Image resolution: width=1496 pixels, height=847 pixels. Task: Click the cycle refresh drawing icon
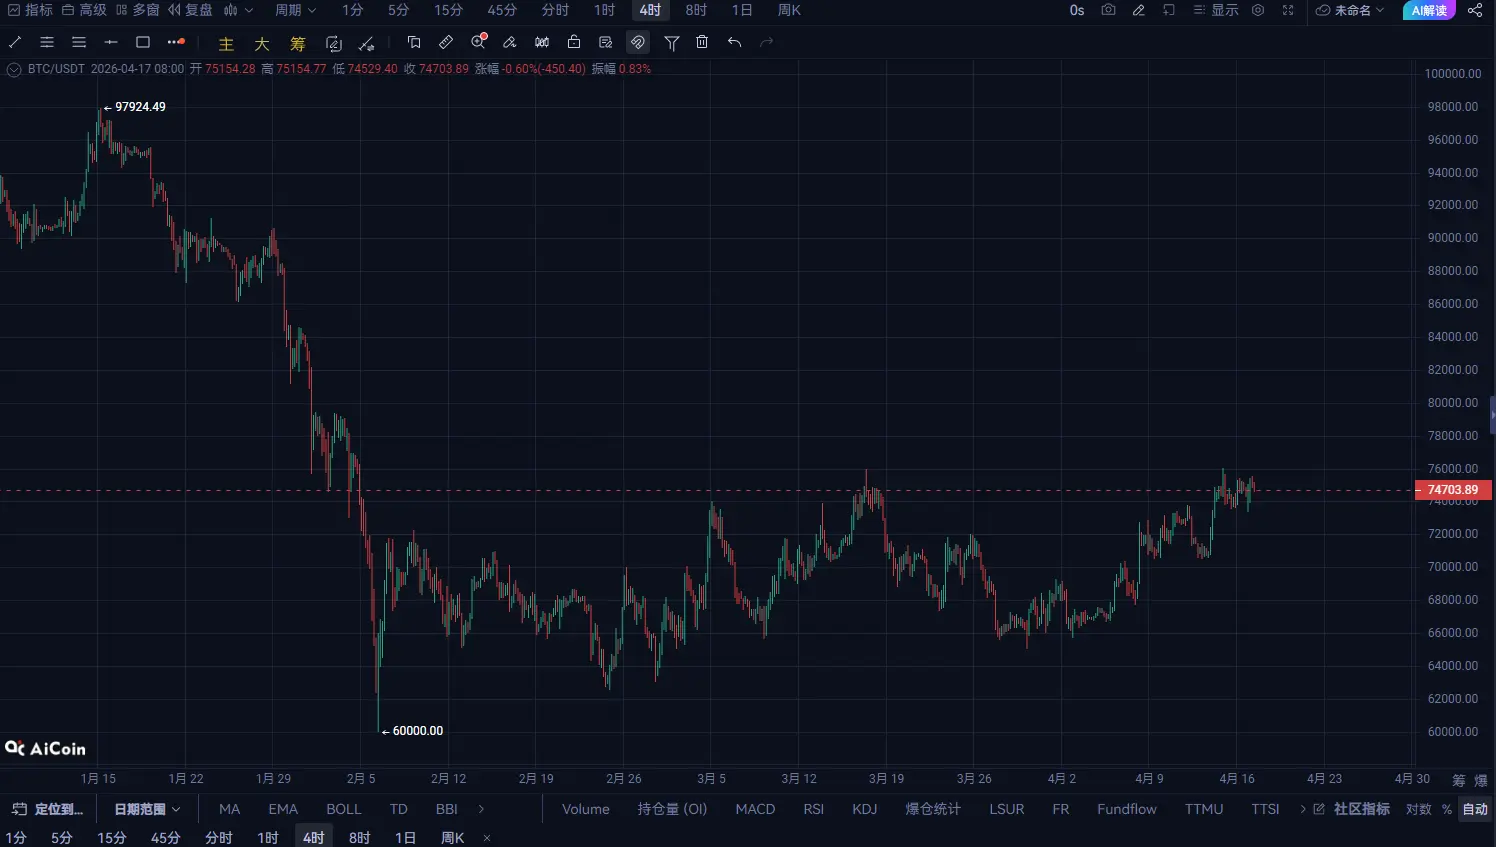tap(334, 43)
